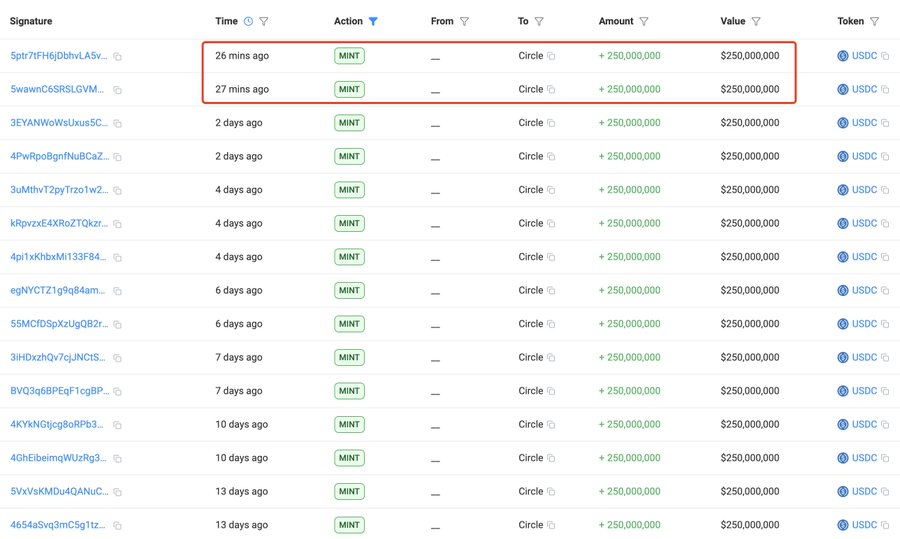Open Circle account in the 4pi1xKhbxMi133F84 row
This screenshot has width=900, height=539.
pos(530,257)
